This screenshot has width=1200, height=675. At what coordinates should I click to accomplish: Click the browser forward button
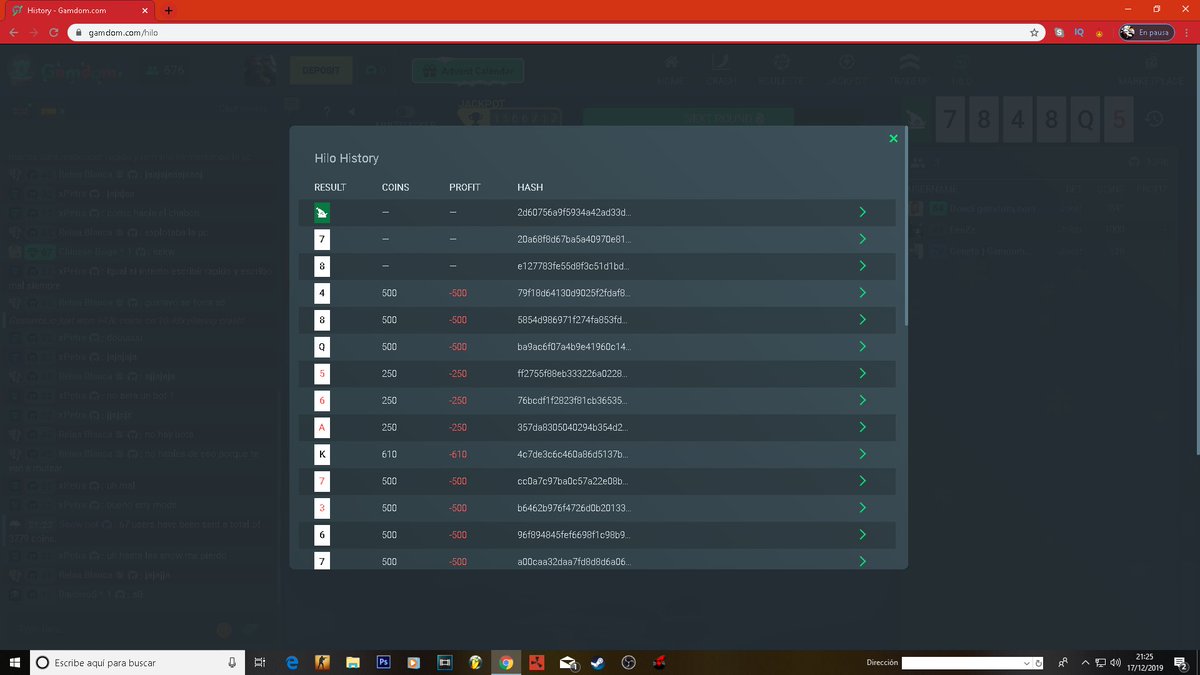coord(36,32)
